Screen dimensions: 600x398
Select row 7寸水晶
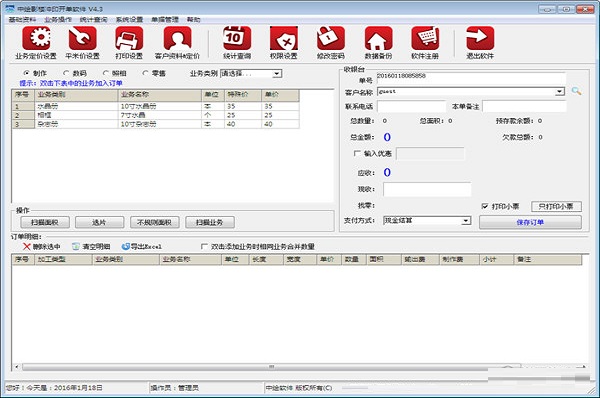pos(156,115)
